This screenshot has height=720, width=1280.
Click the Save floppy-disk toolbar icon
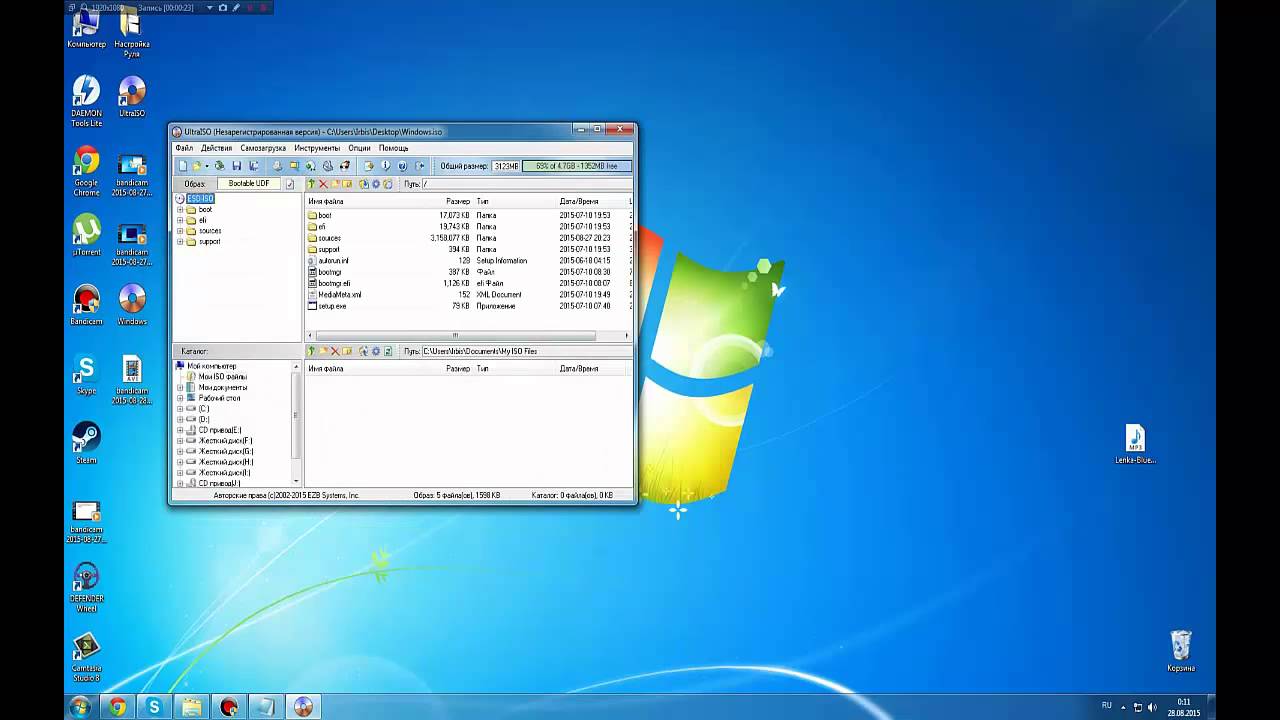(237, 166)
